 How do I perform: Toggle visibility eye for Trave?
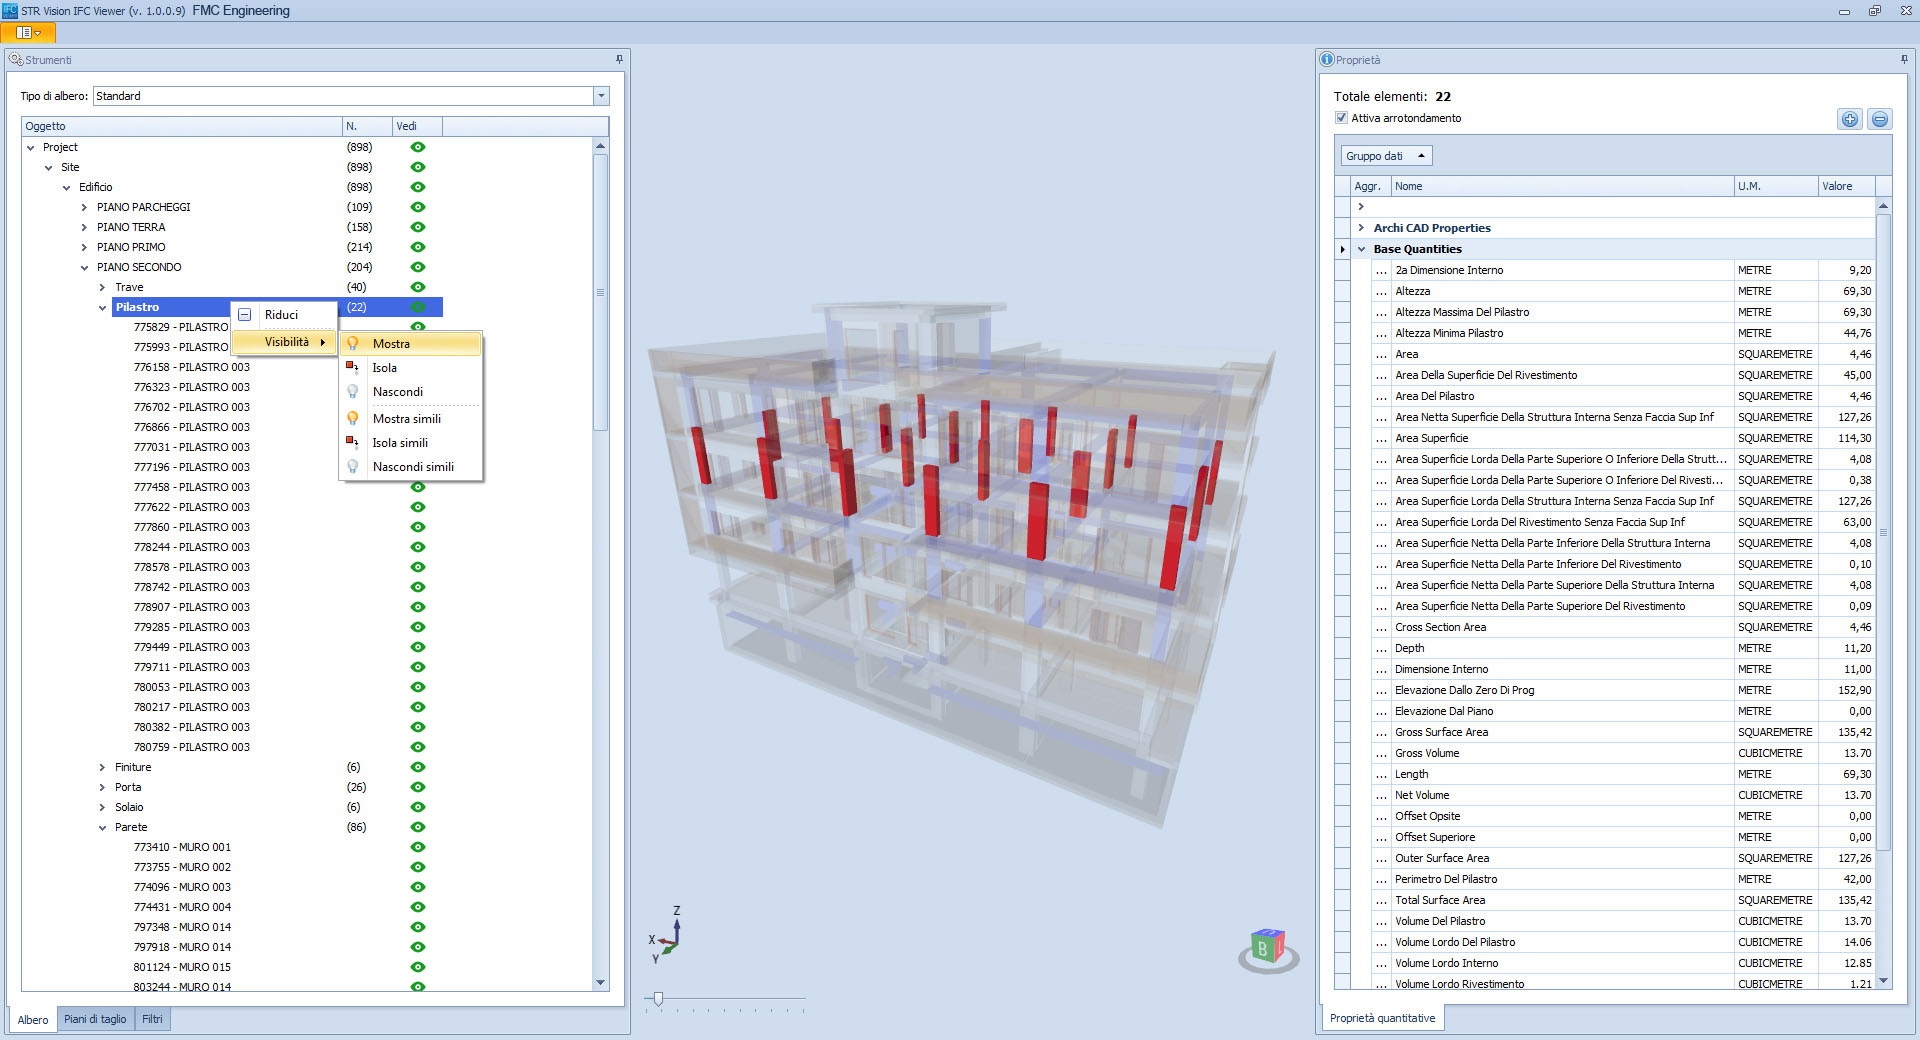(418, 287)
